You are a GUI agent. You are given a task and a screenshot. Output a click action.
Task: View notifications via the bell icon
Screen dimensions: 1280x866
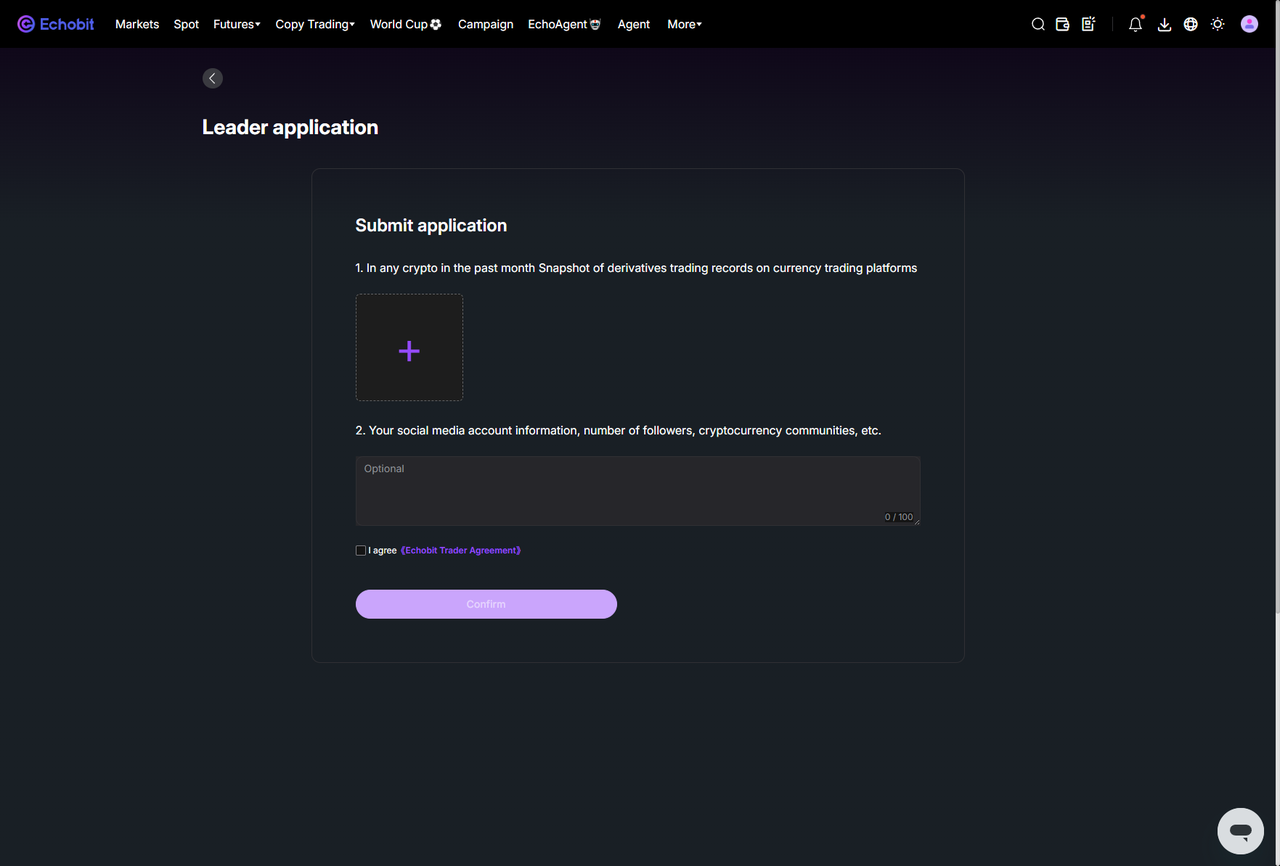coord(1135,24)
